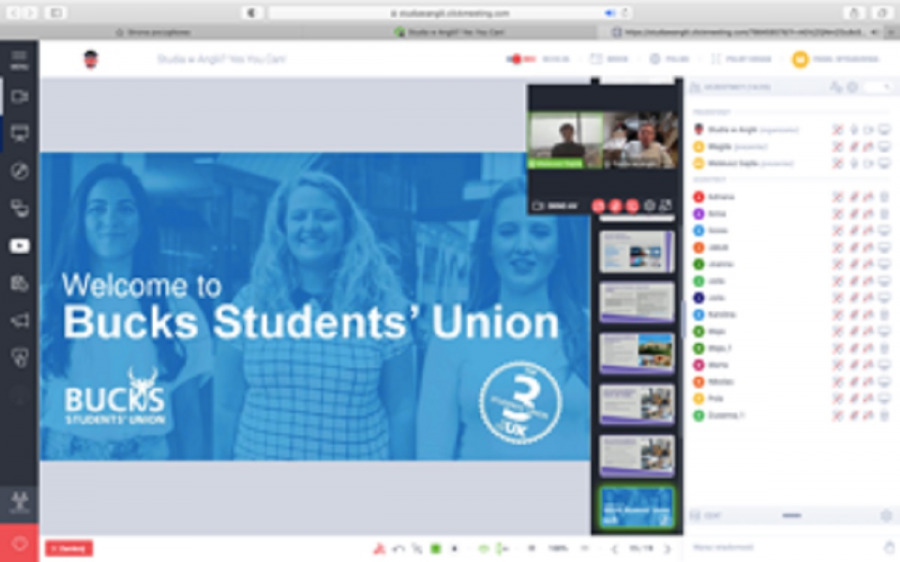Click the Safari address bar

coord(450,13)
